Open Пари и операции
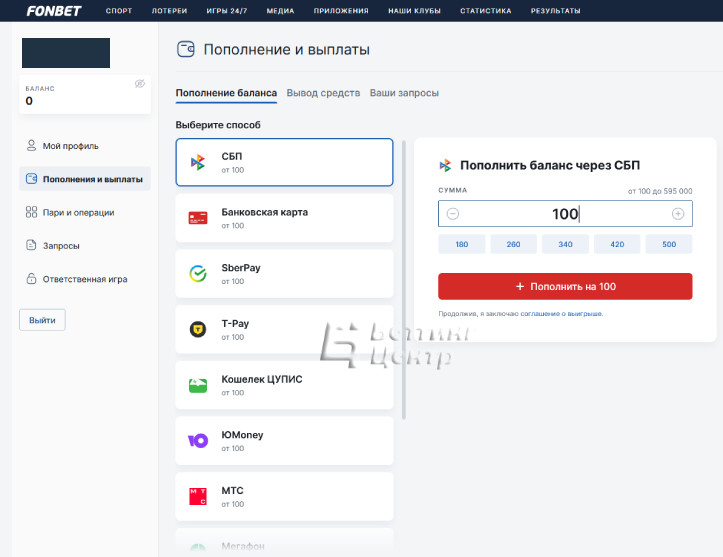The image size is (723, 557). point(85,212)
